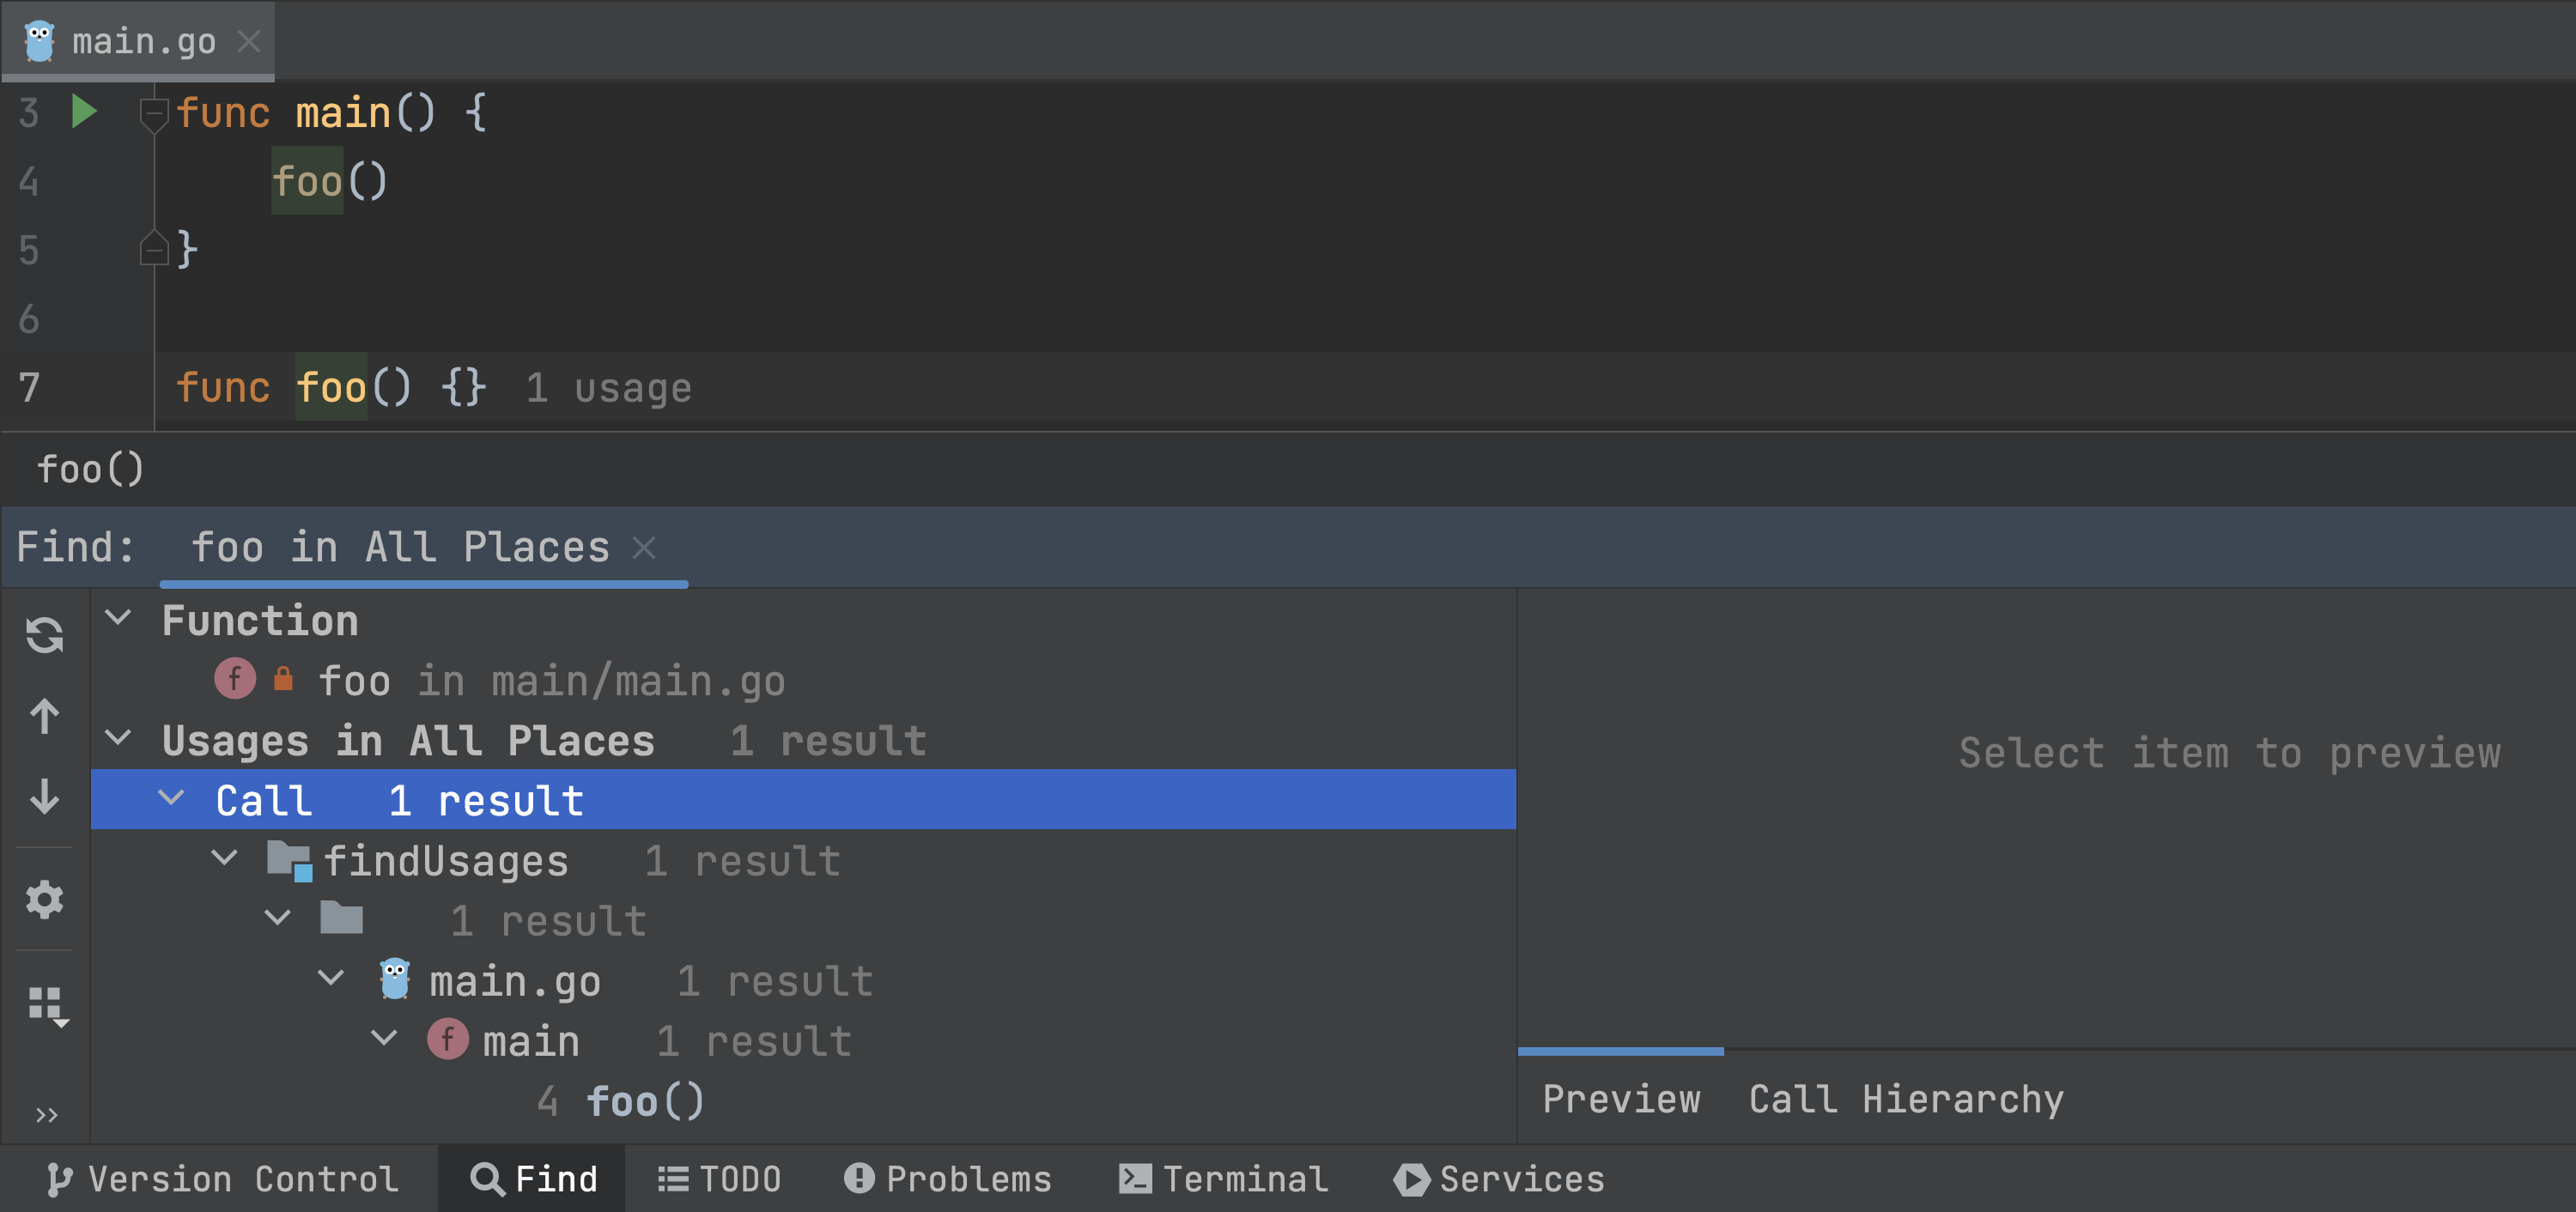Open the Version Control tool window

(222, 1179)
